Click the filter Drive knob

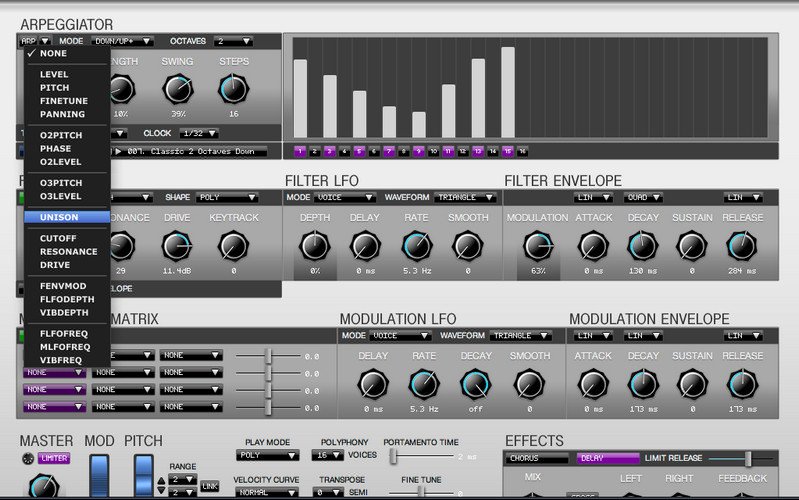(x=177, y=245)
